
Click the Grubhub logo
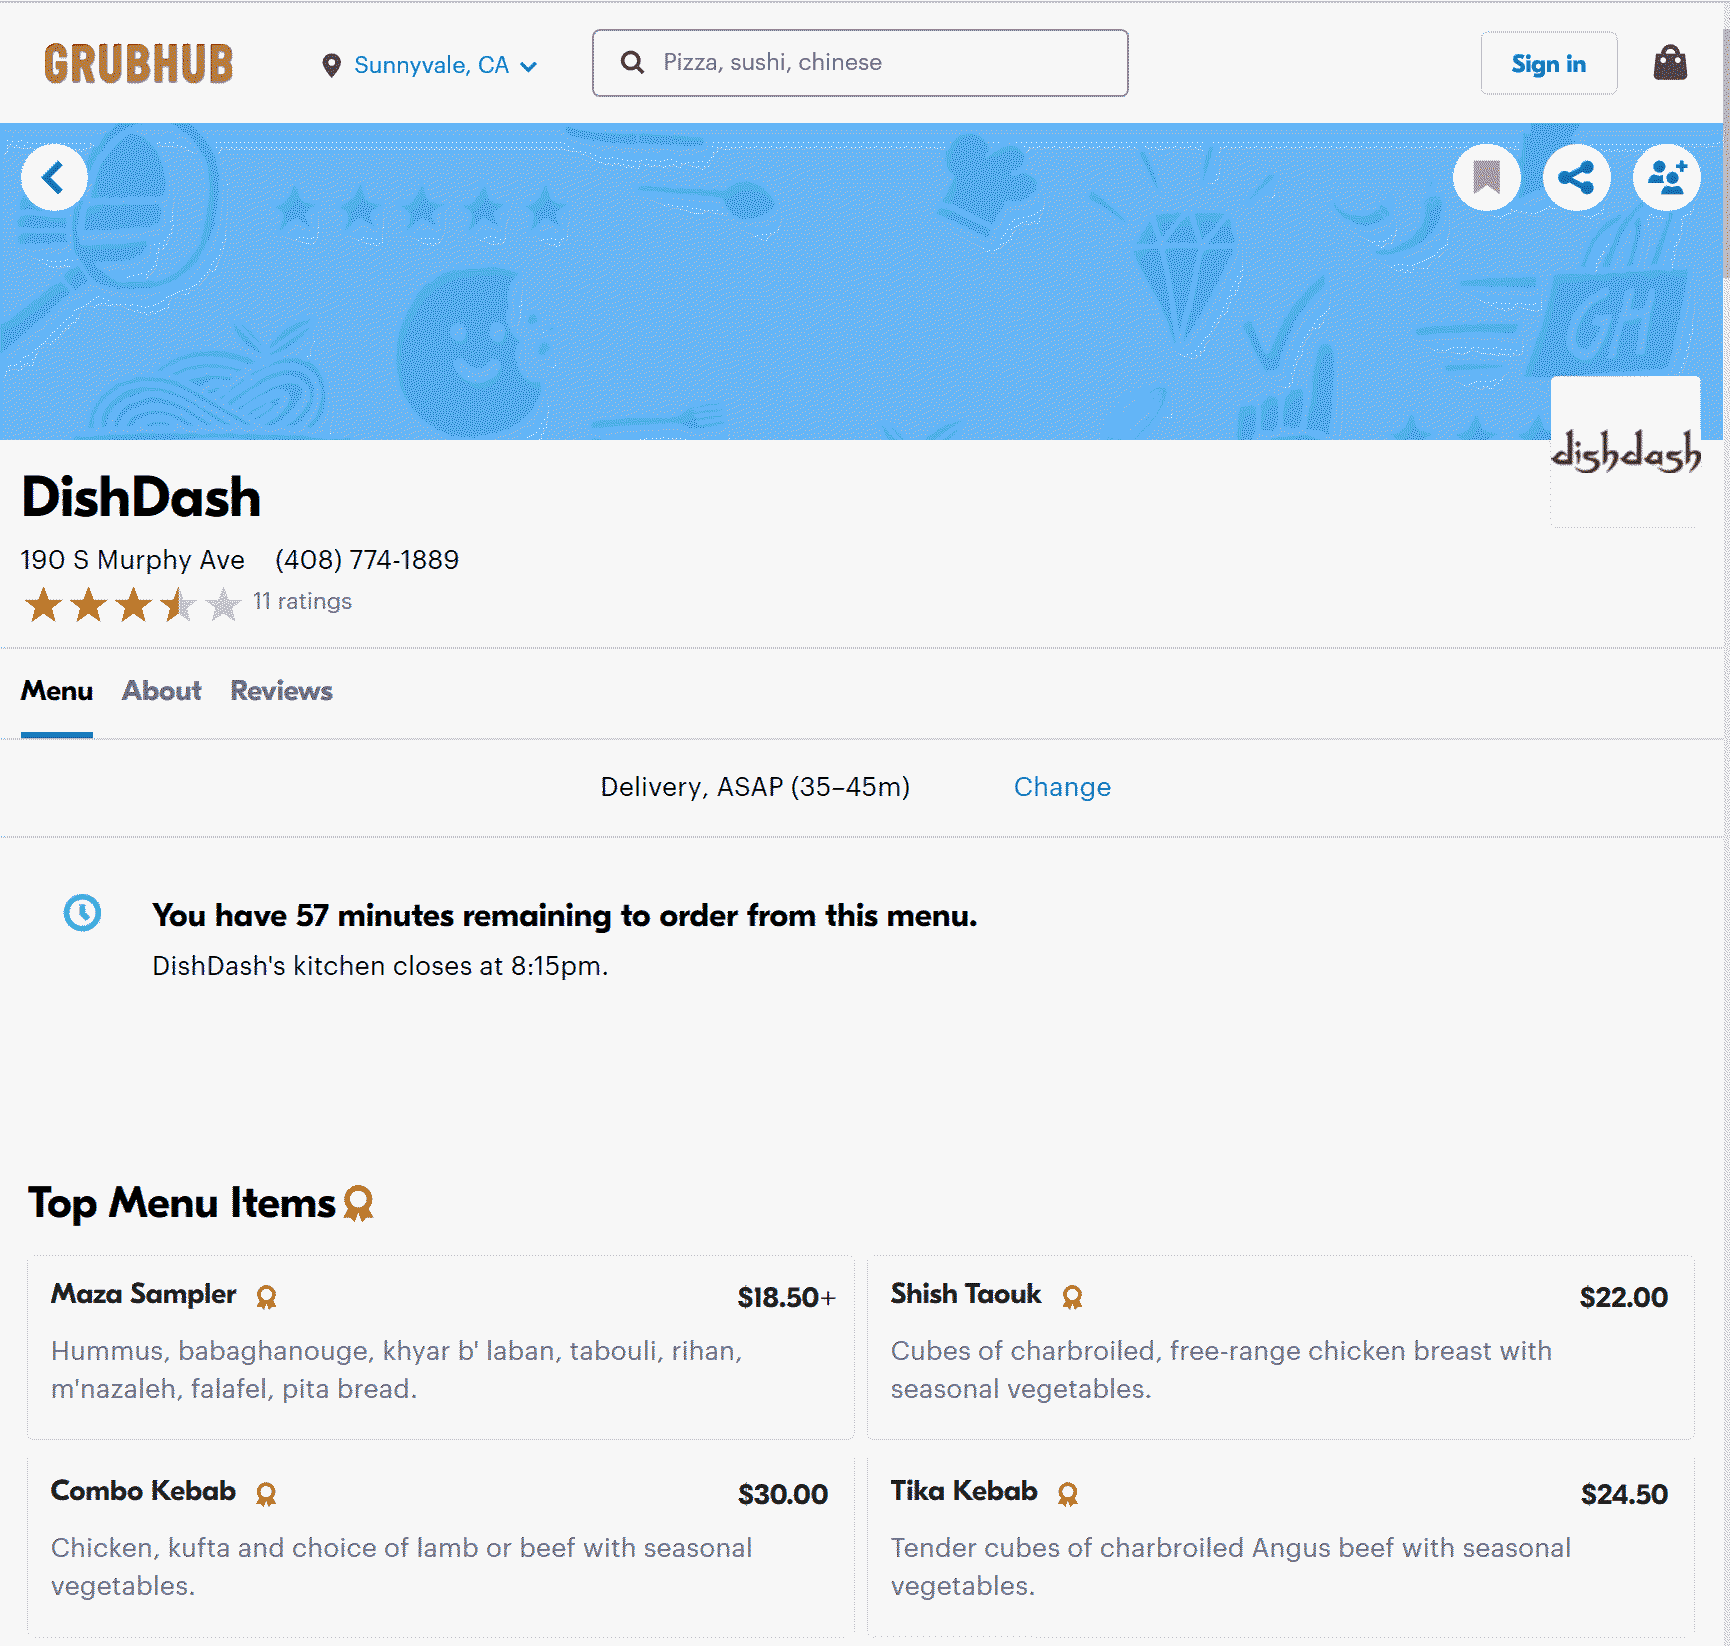click(138, 64)
